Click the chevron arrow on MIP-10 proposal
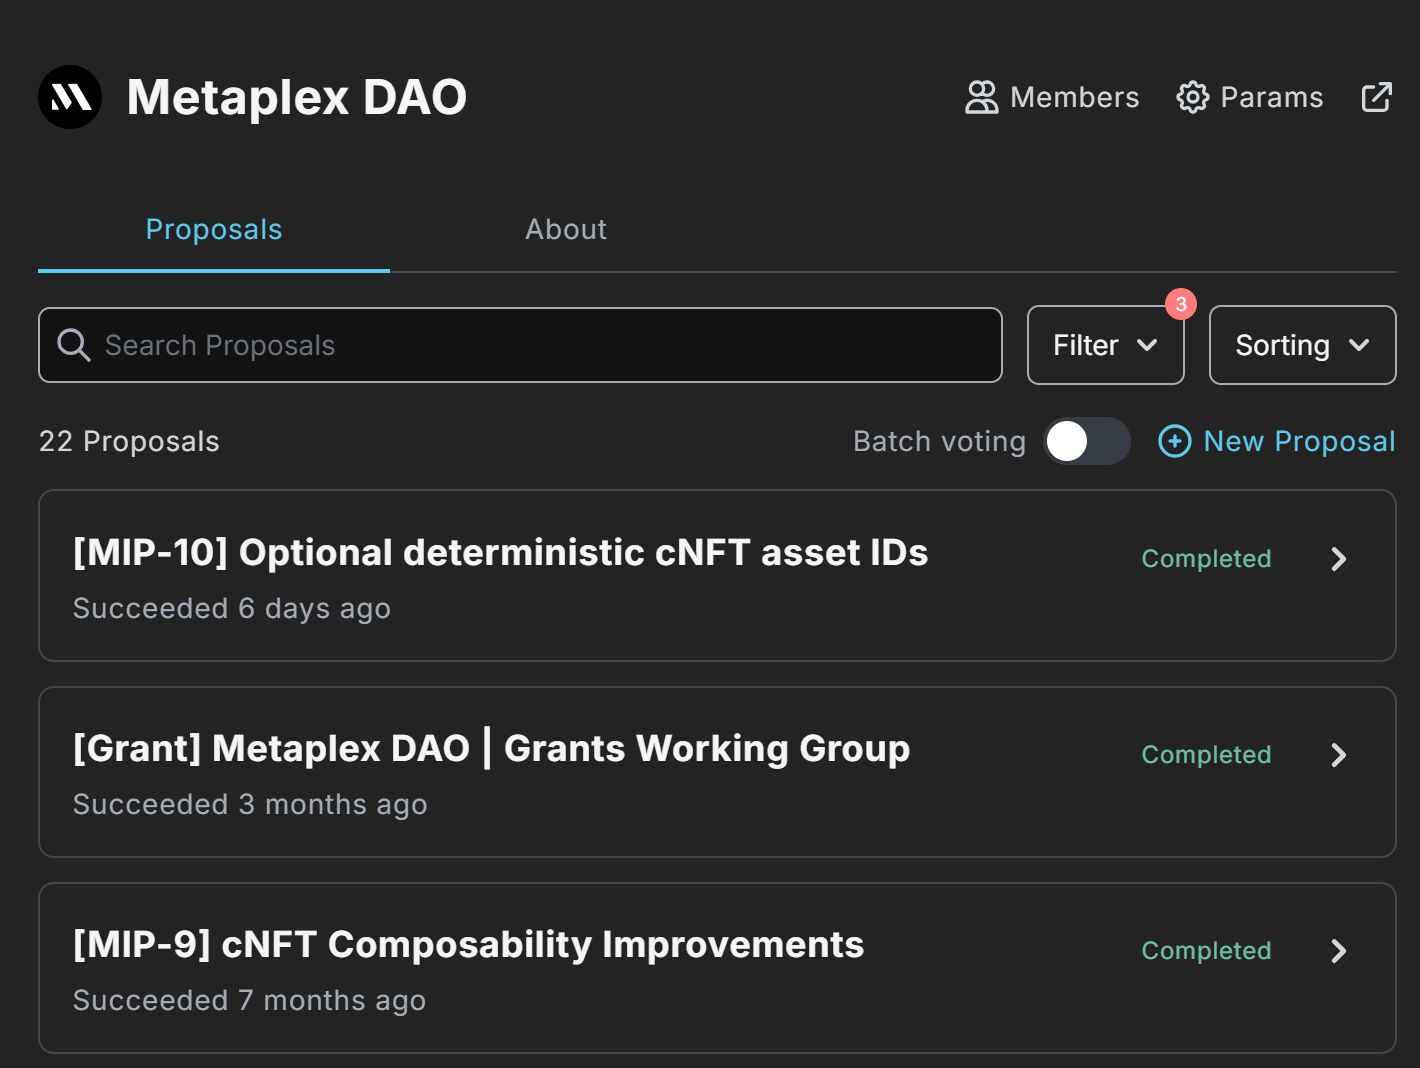 pyautogui.click(x=1339, y=559)
